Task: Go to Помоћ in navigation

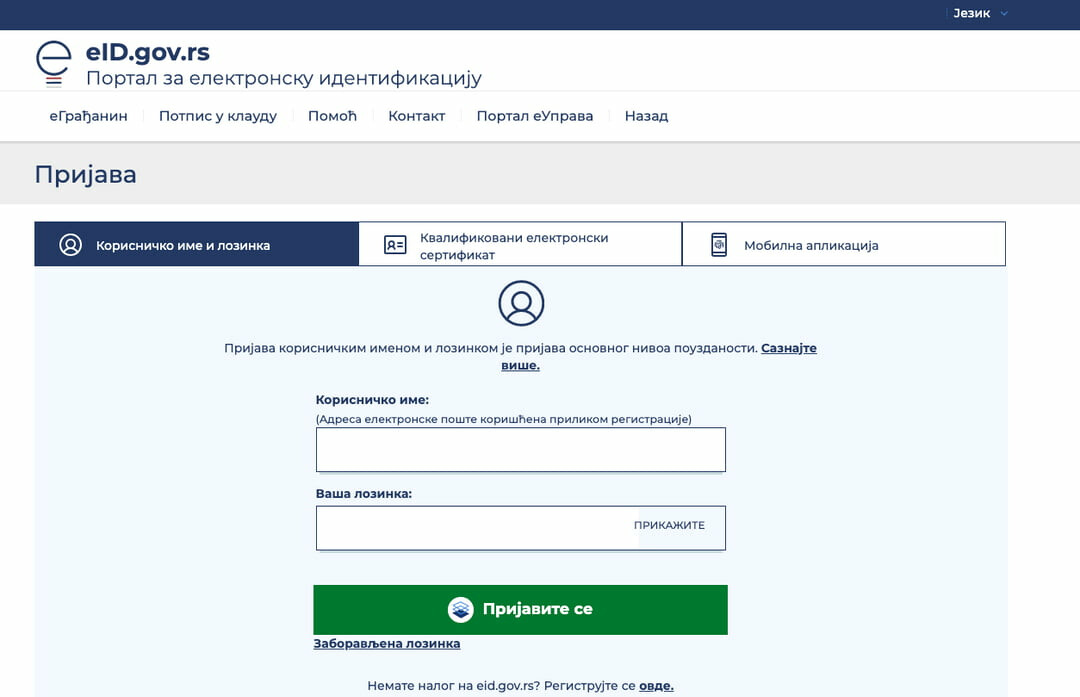Action: coord(332,116)
